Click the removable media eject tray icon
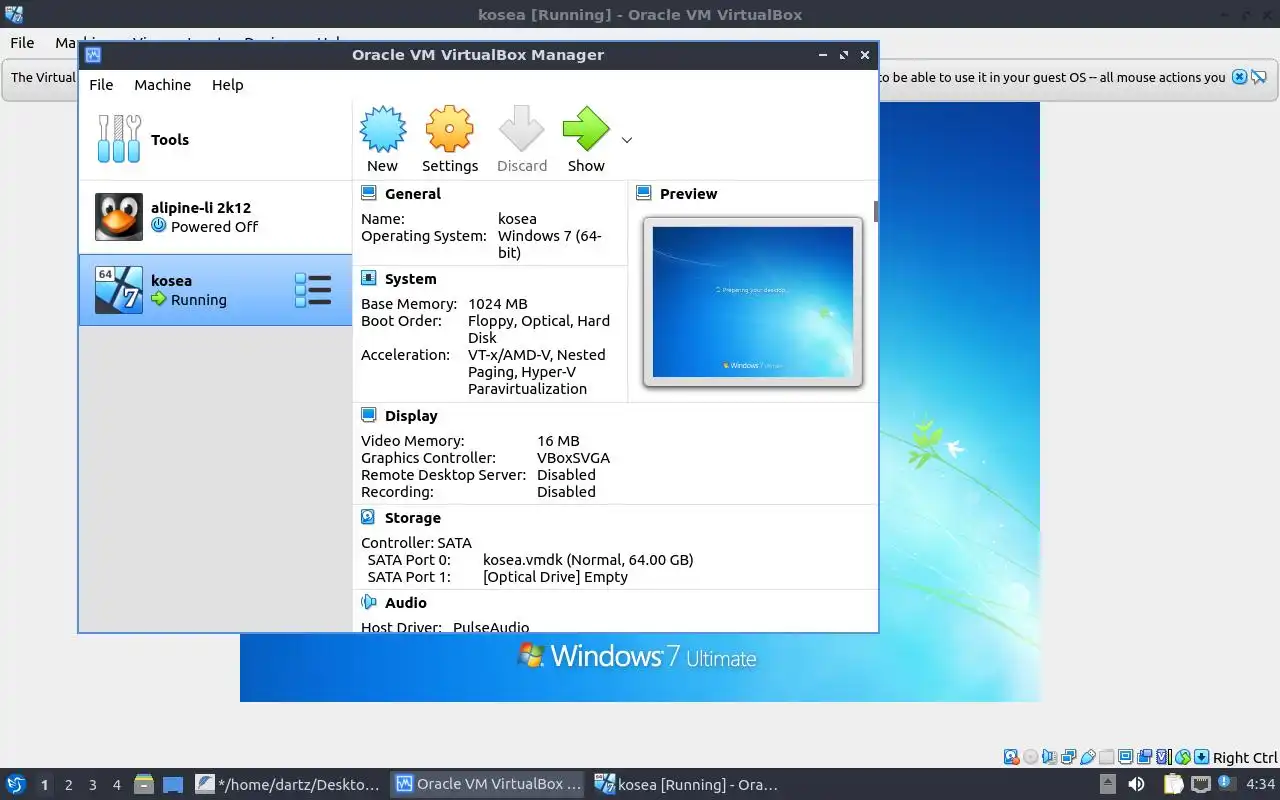Screen dimensions: 1280x800 (x=1108, y=784)
